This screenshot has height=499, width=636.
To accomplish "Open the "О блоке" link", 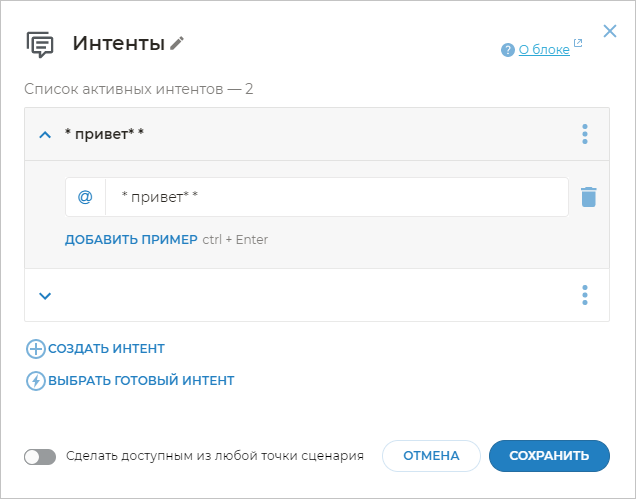I will (543, 50).
